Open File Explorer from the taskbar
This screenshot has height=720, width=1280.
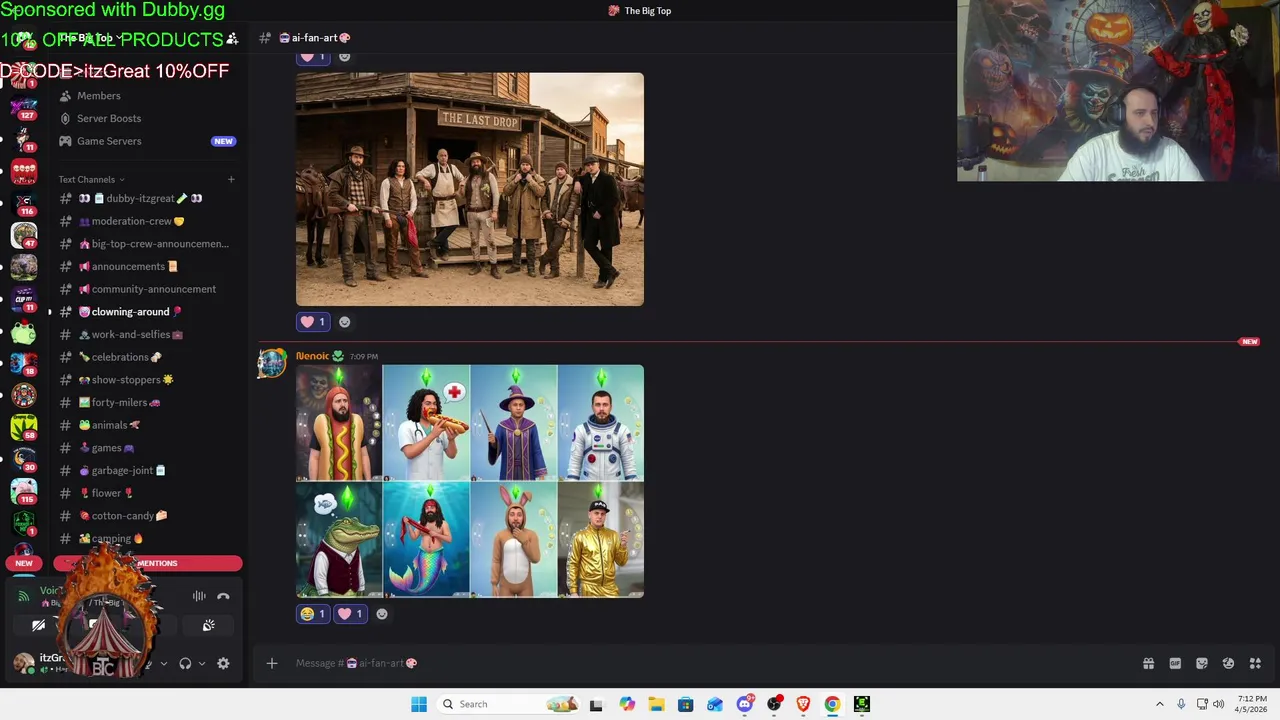point(656,704)
